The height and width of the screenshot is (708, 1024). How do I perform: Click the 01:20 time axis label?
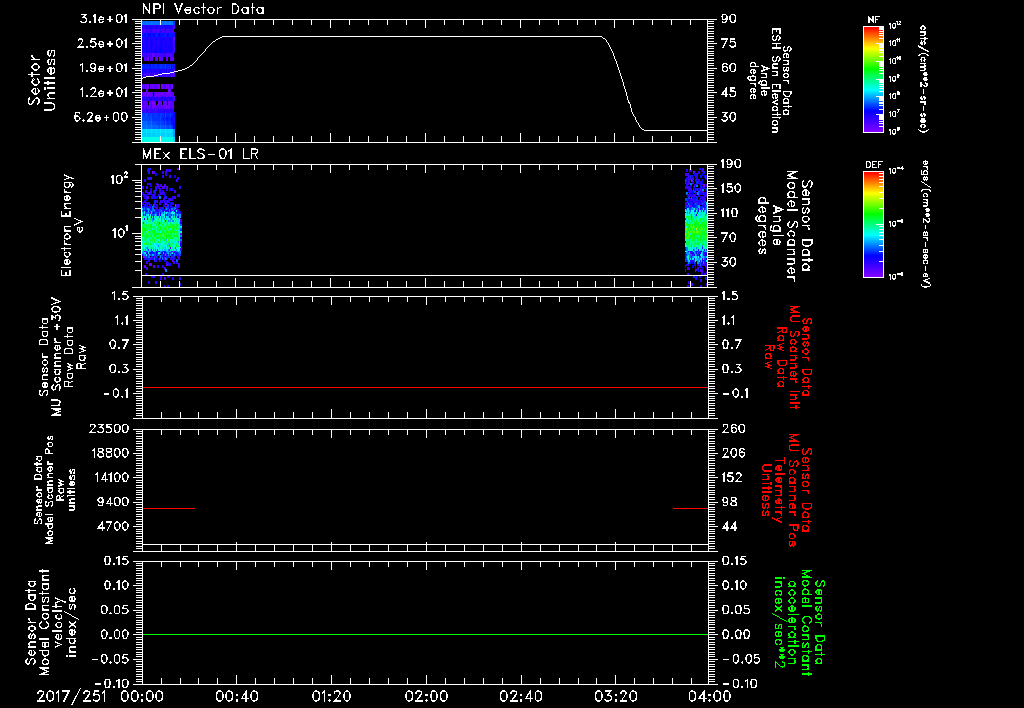point(331,696)
